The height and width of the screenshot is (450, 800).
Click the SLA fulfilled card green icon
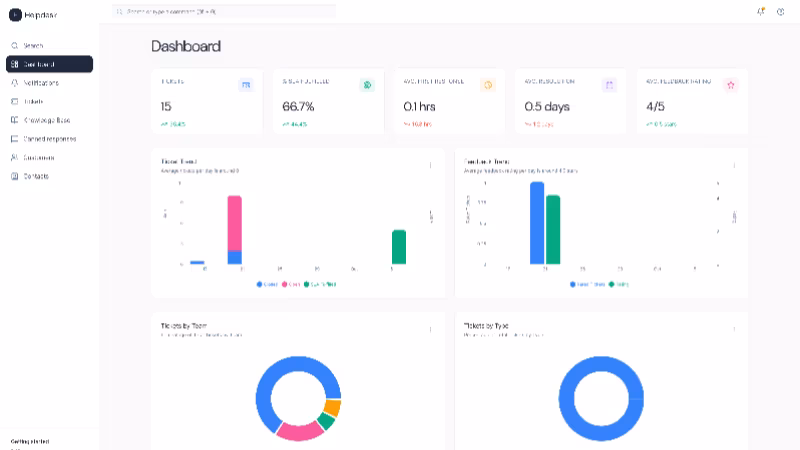click(367, 85)
